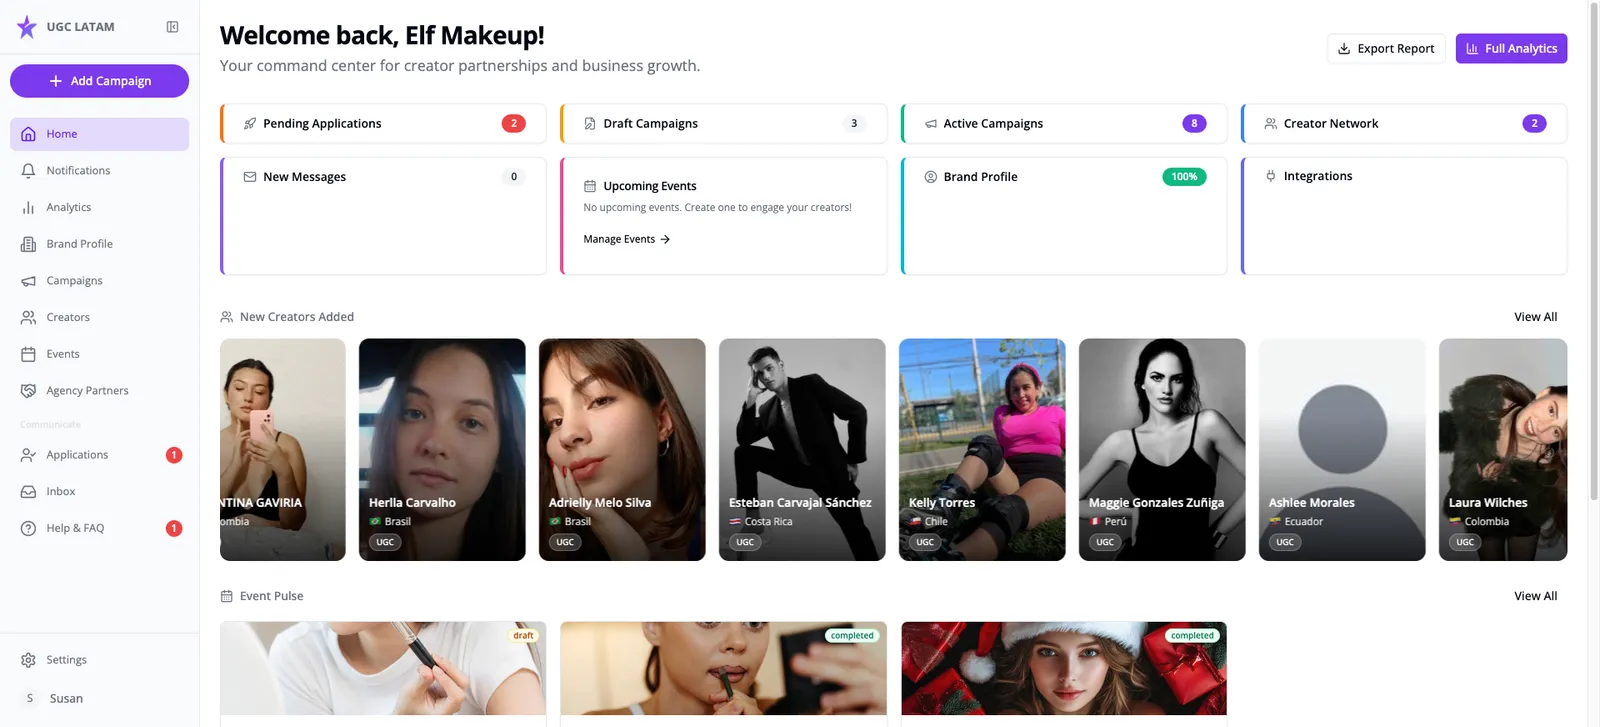Click the Pending Applications rocket icon
The height and width of the screenshot is (727, 1600).
(x=250, y=124)
